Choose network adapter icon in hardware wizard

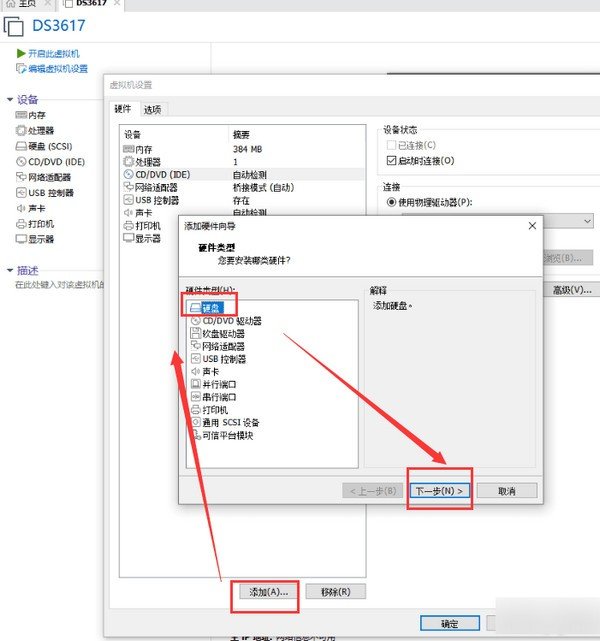click(196, 346)
